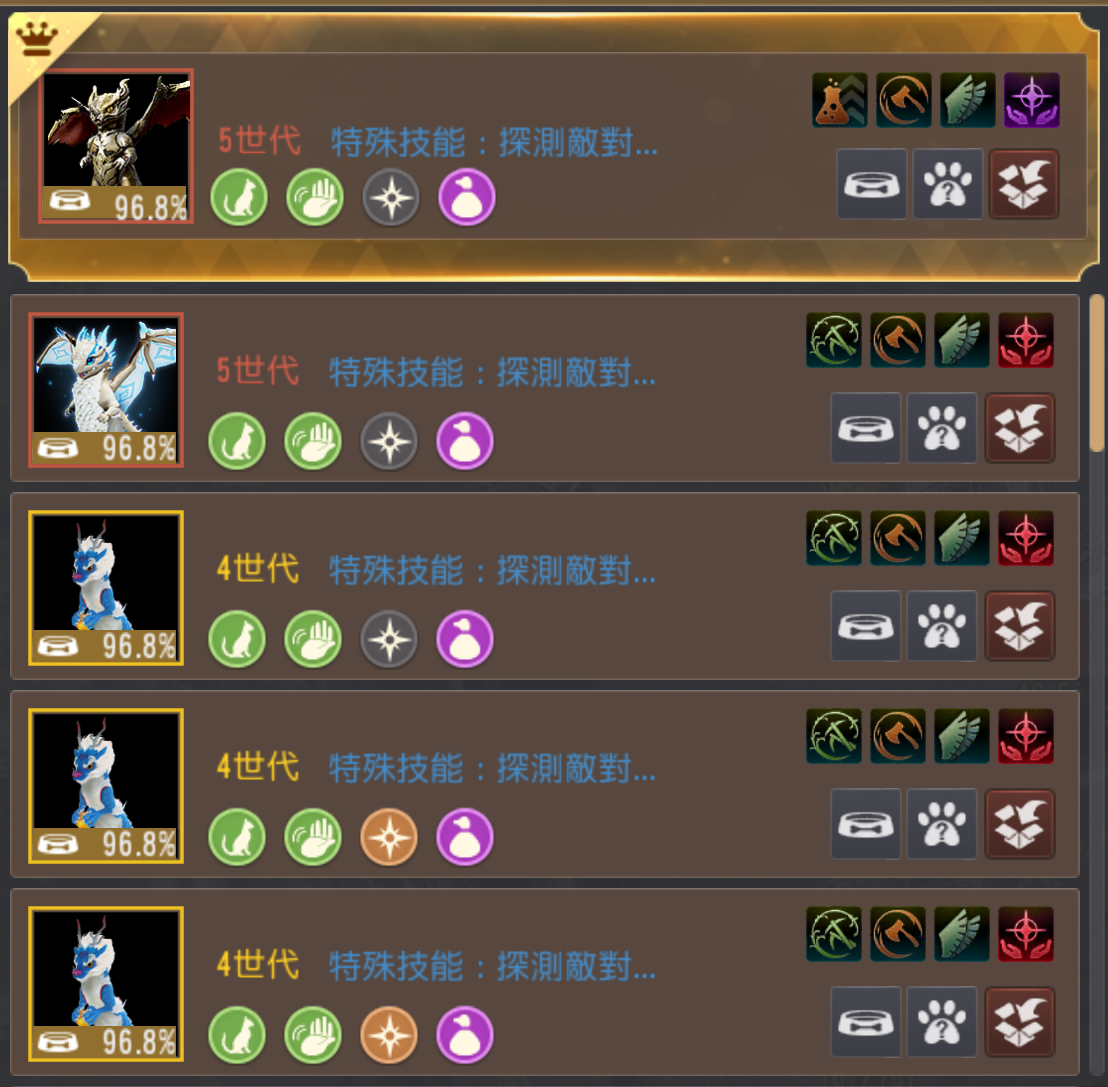Screen dimensions: 1108x1087
Task: Click the pet list vertical scrollbar handle
Action: click(x=1097, y=372)
